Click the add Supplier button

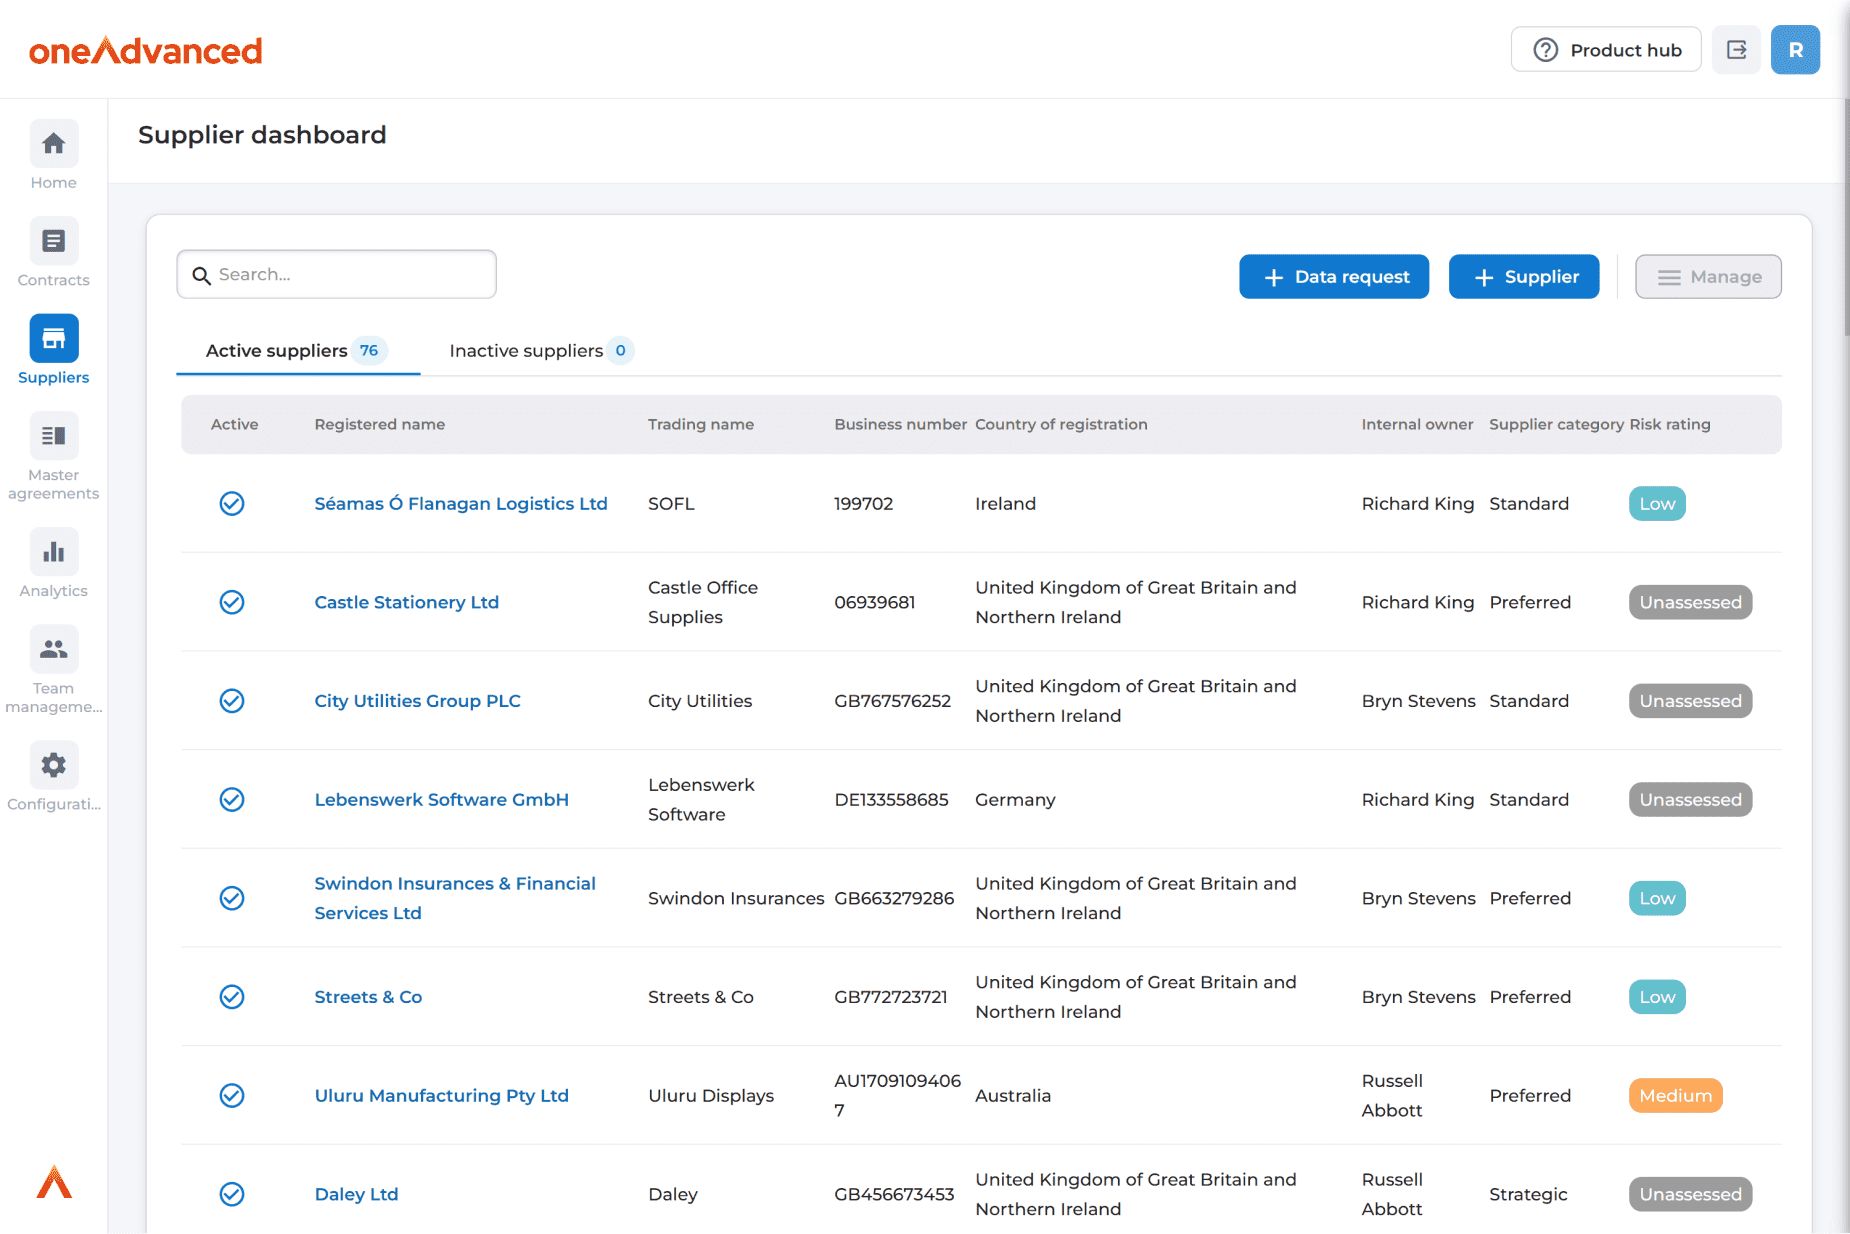(1523, 277)
